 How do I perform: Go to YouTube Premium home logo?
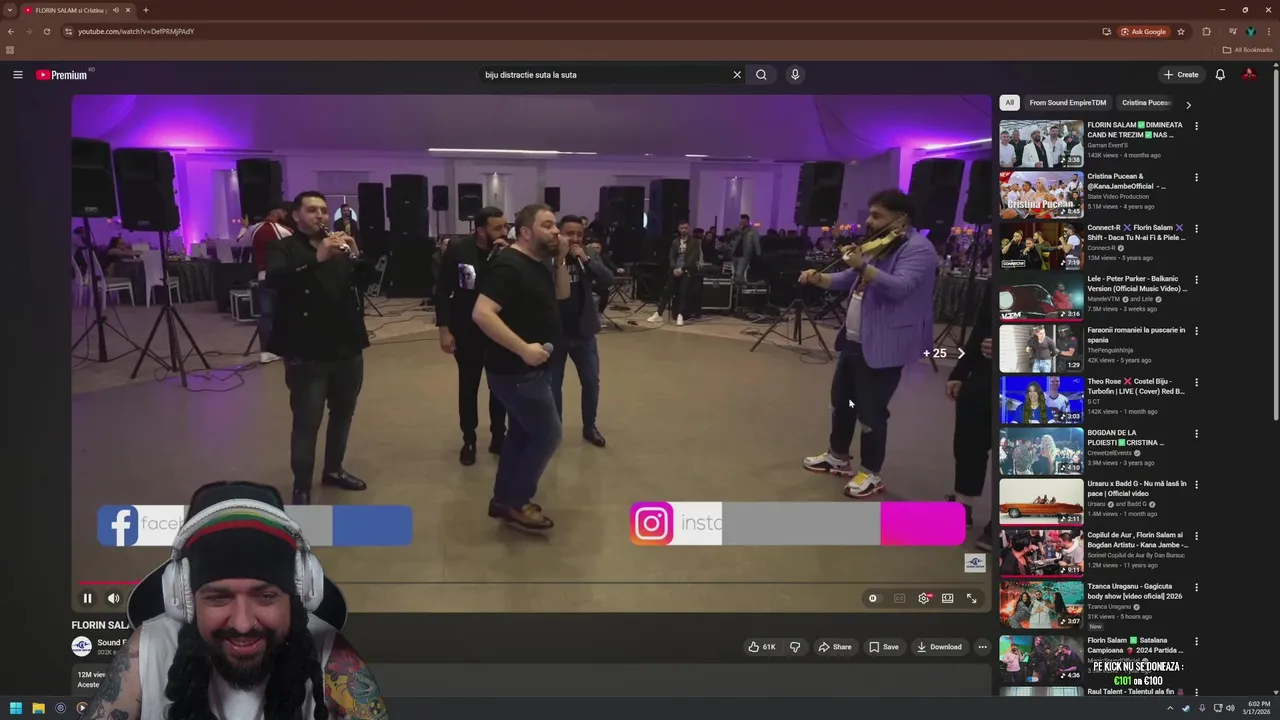point(62,75)
